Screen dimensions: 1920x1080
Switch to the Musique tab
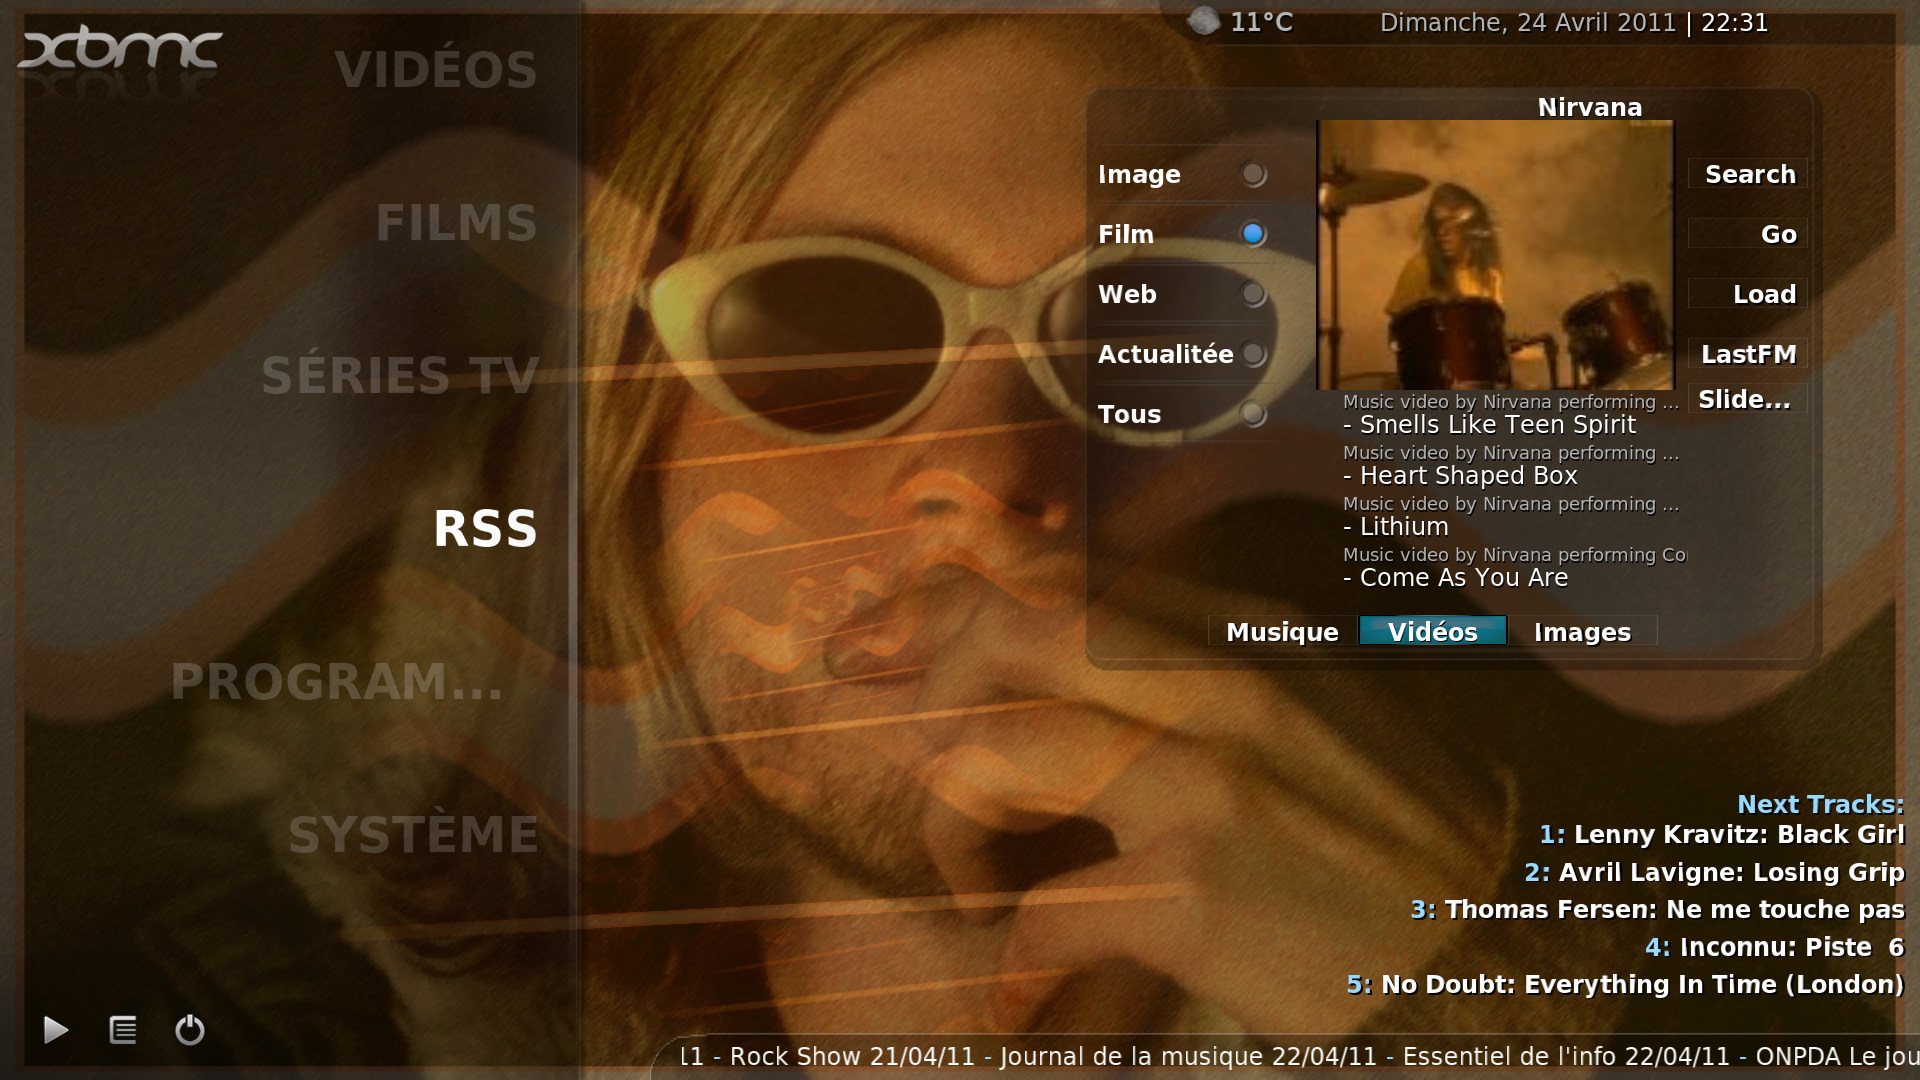tap(1282, 631)
